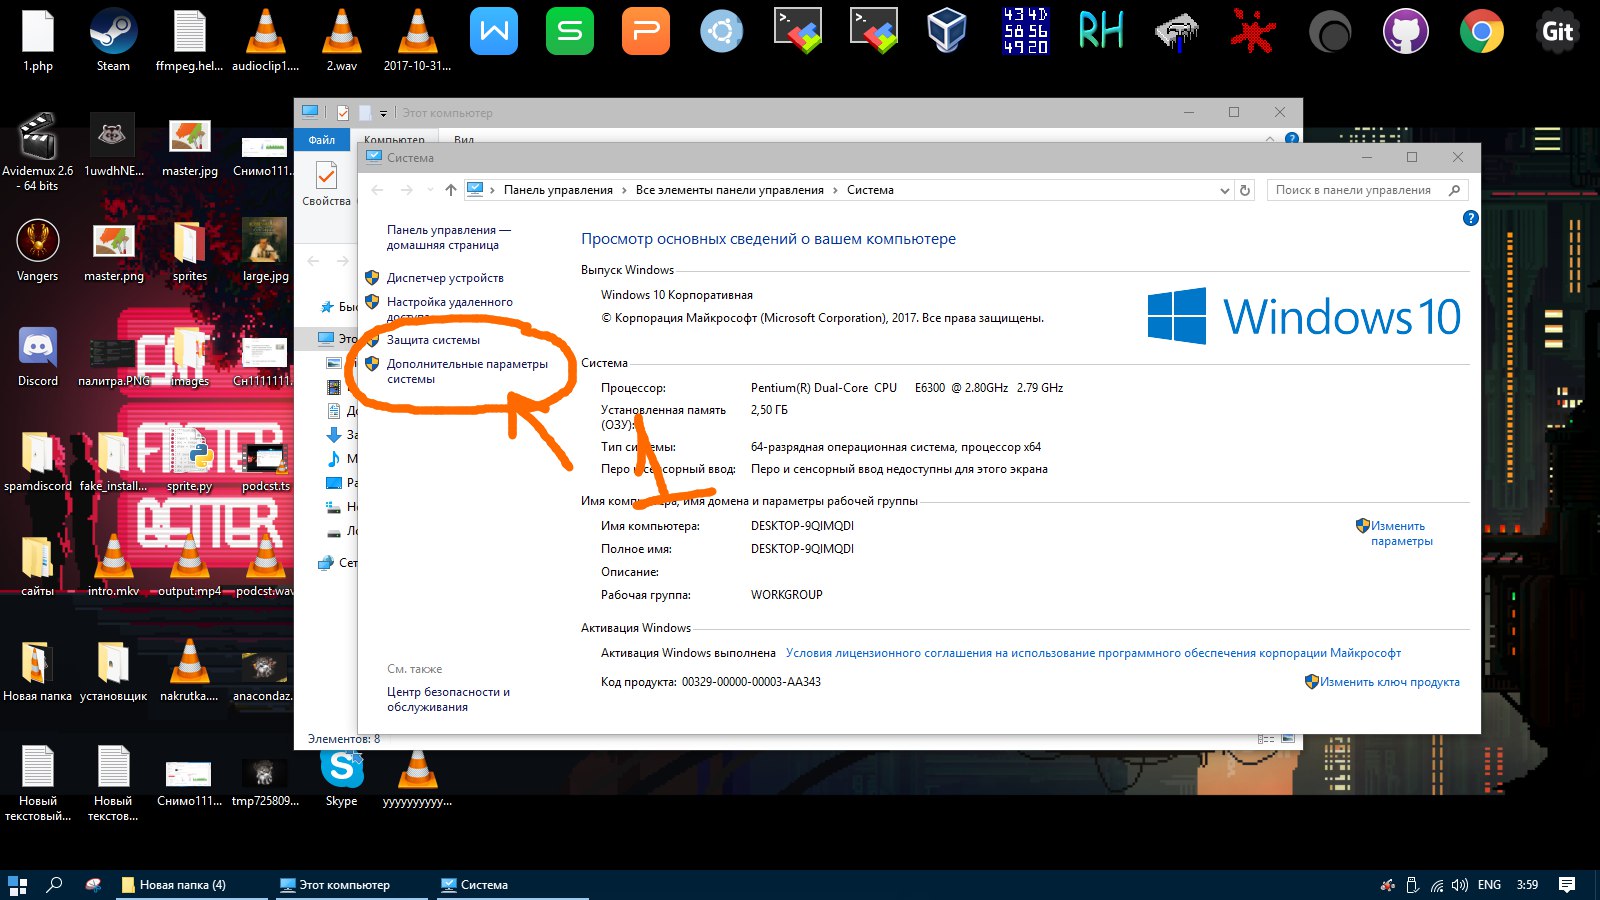Go to control panel home page link
The image size is (1600, 900).
coord(448,237)
